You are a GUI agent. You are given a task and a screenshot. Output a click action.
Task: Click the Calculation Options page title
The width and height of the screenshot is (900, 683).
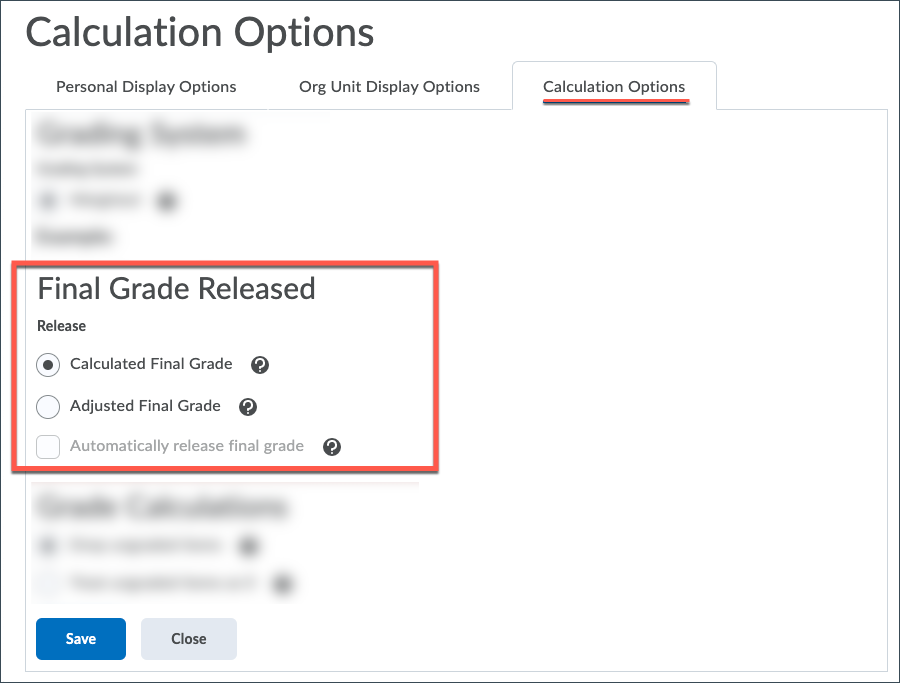(200, 33)
